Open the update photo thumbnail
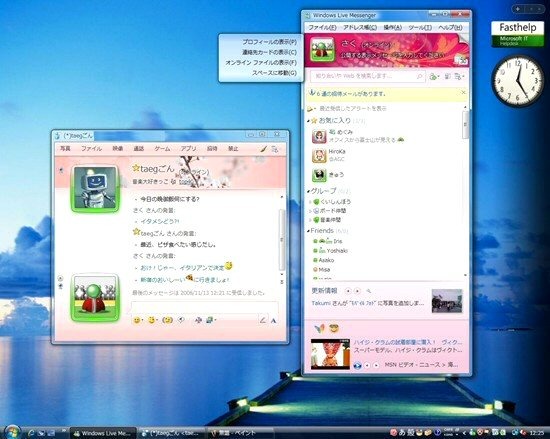Image resolution: width=550 pixels, height=439 pixels. [447, 301]
